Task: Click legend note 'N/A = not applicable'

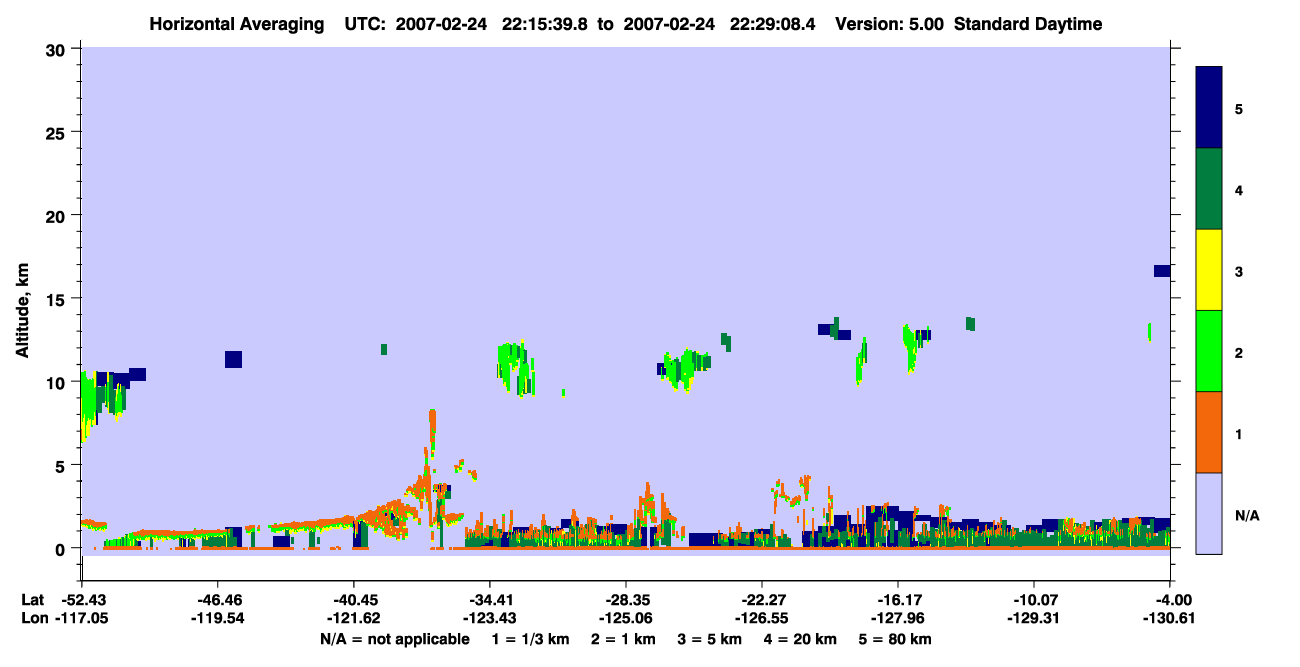Action: pos(394,639)
